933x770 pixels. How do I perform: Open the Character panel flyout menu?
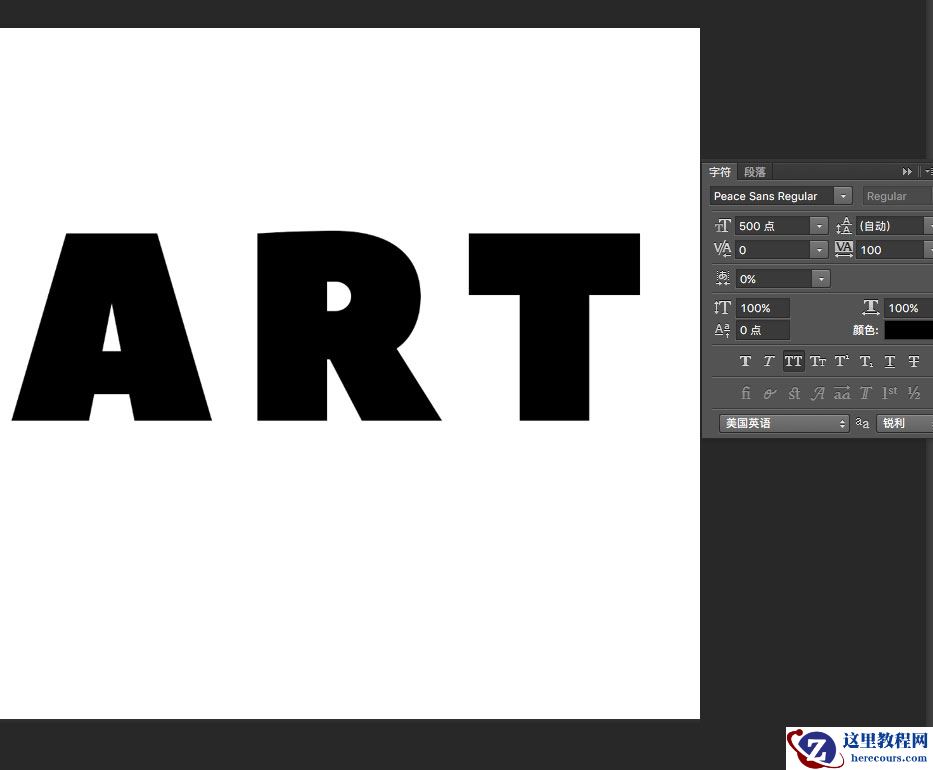point(928,172)
